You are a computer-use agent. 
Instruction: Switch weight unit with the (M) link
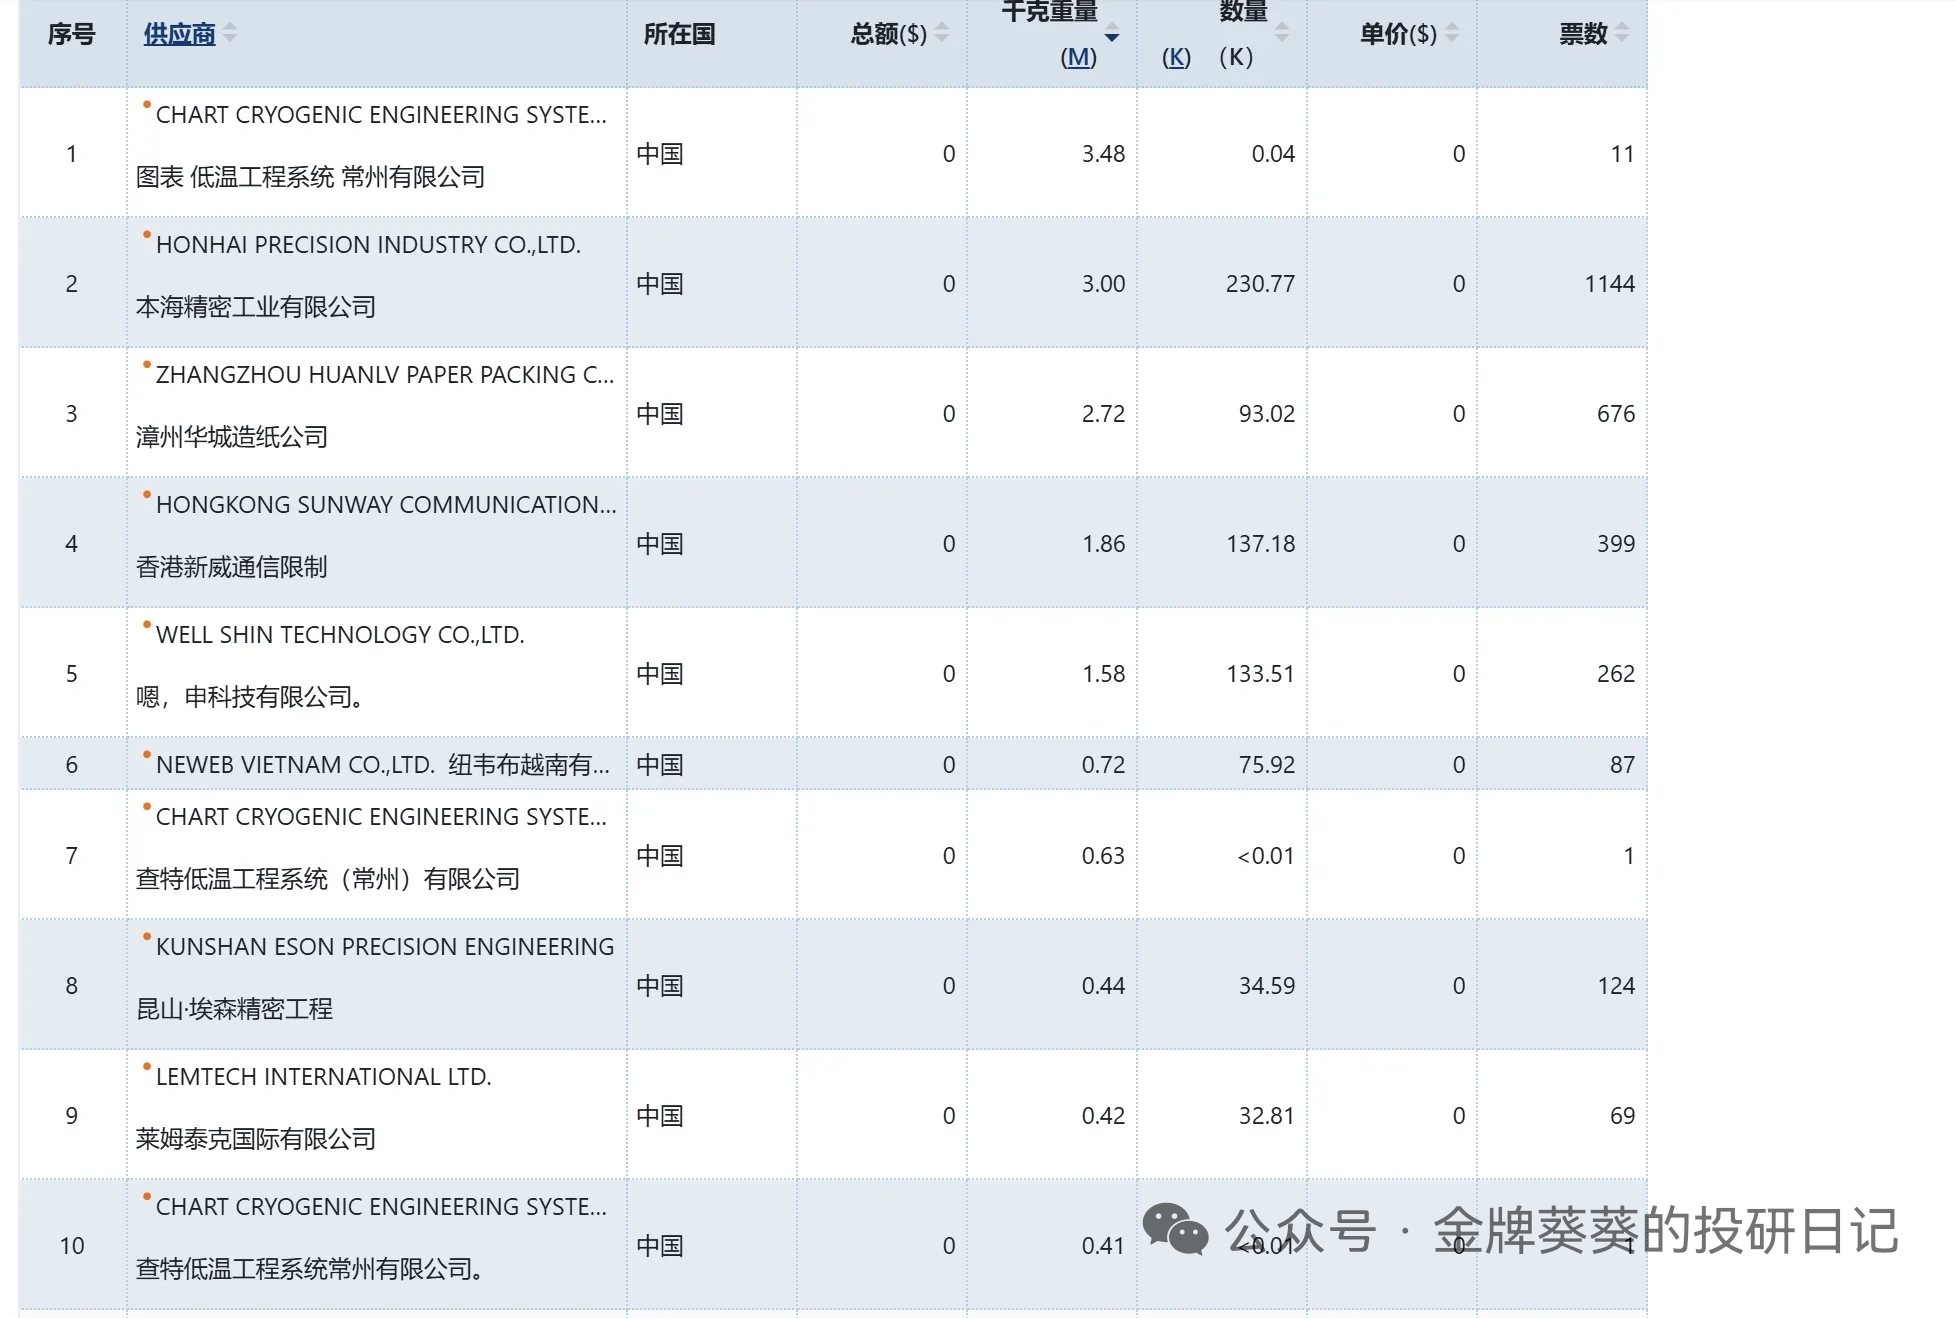coord(1078,57)
